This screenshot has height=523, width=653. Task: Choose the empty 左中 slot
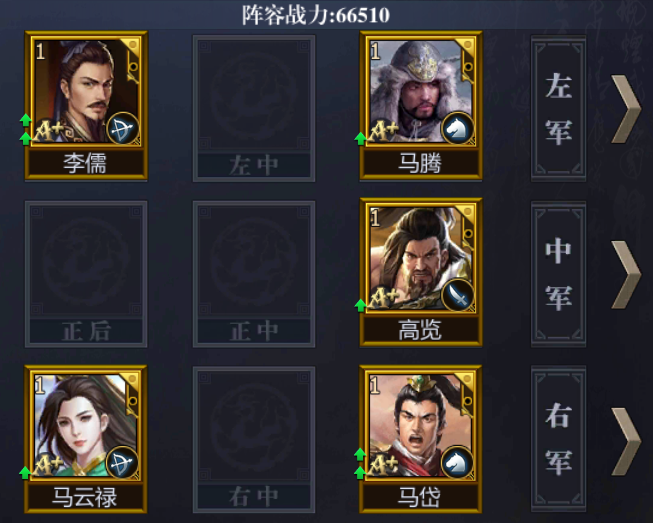[x=254, y=109]
